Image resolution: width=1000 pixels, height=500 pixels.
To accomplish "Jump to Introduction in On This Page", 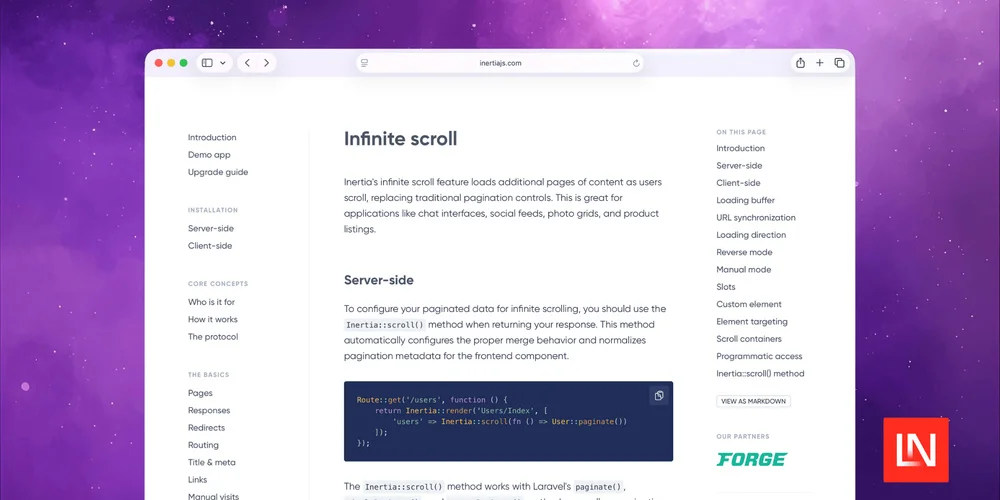I will pyautogui.click(x=740, y=148).
